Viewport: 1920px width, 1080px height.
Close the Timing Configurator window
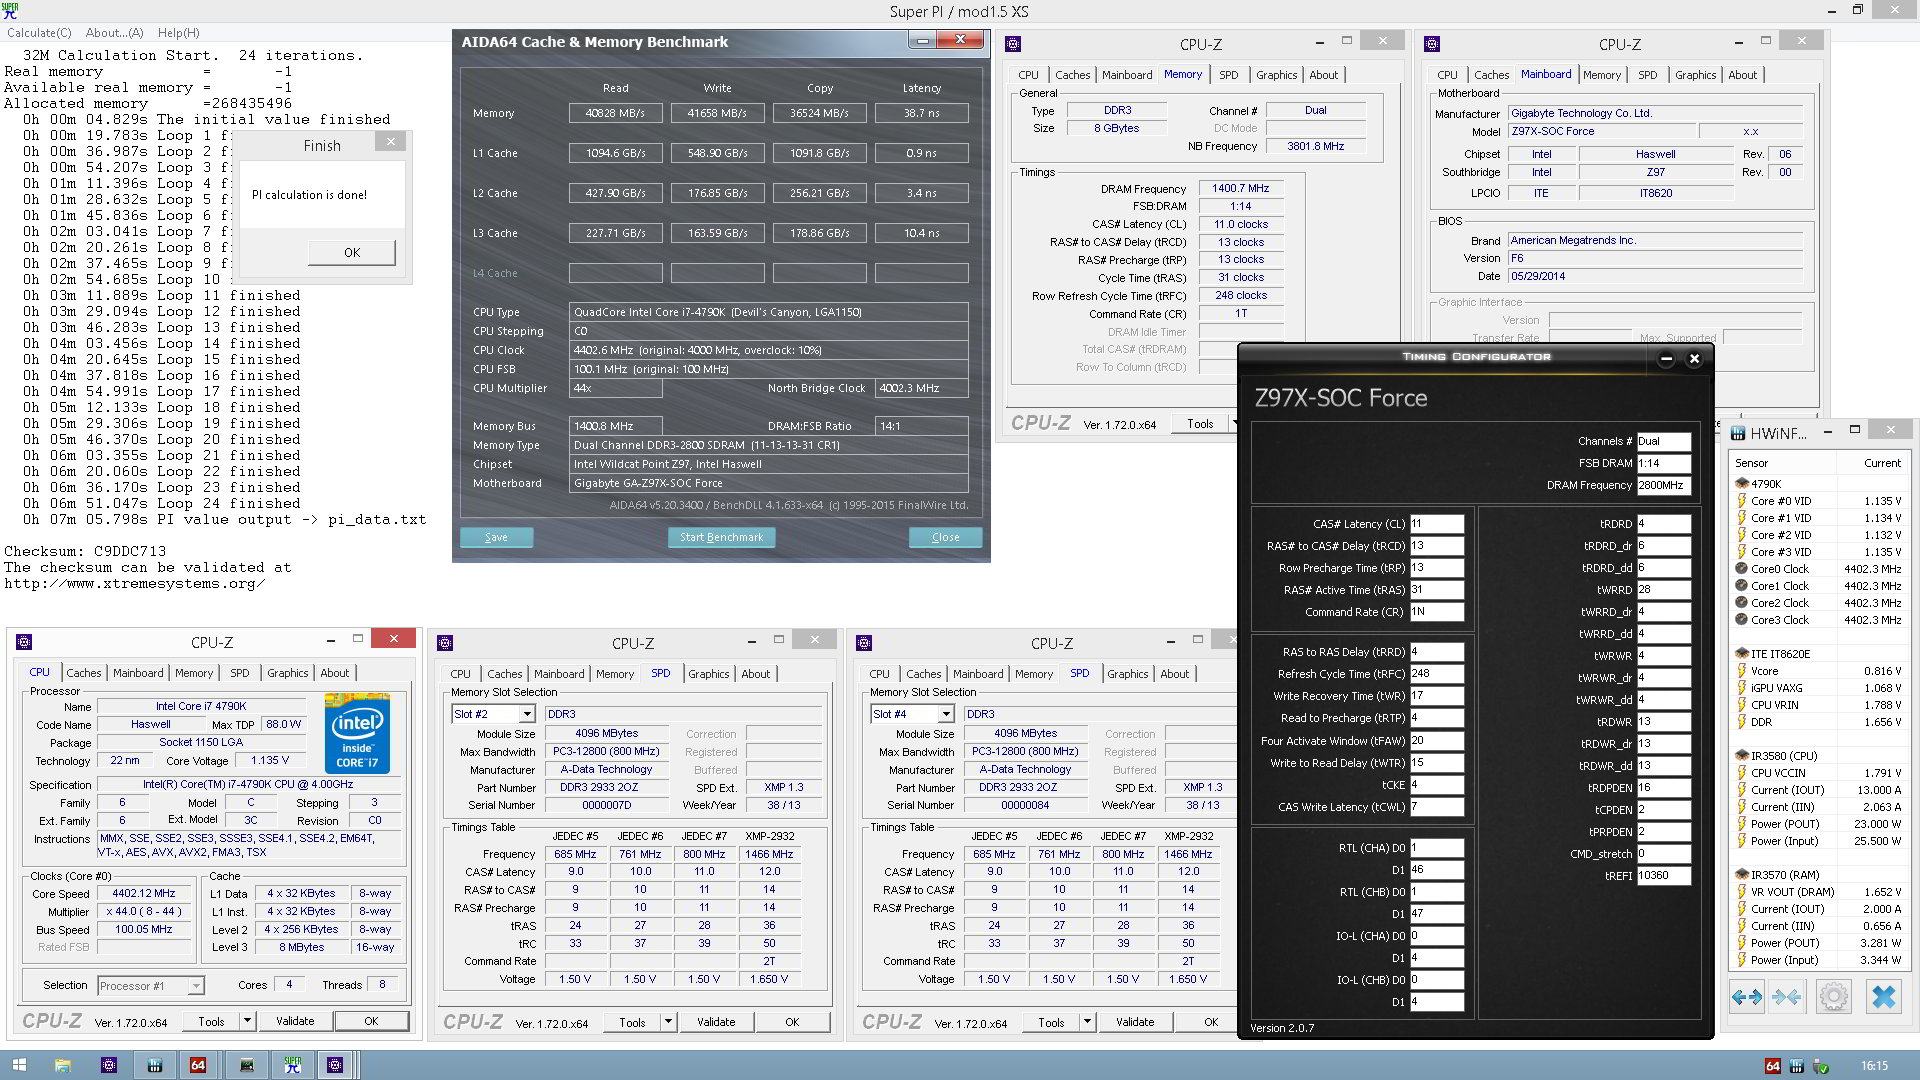click(x=1694, y=358)
